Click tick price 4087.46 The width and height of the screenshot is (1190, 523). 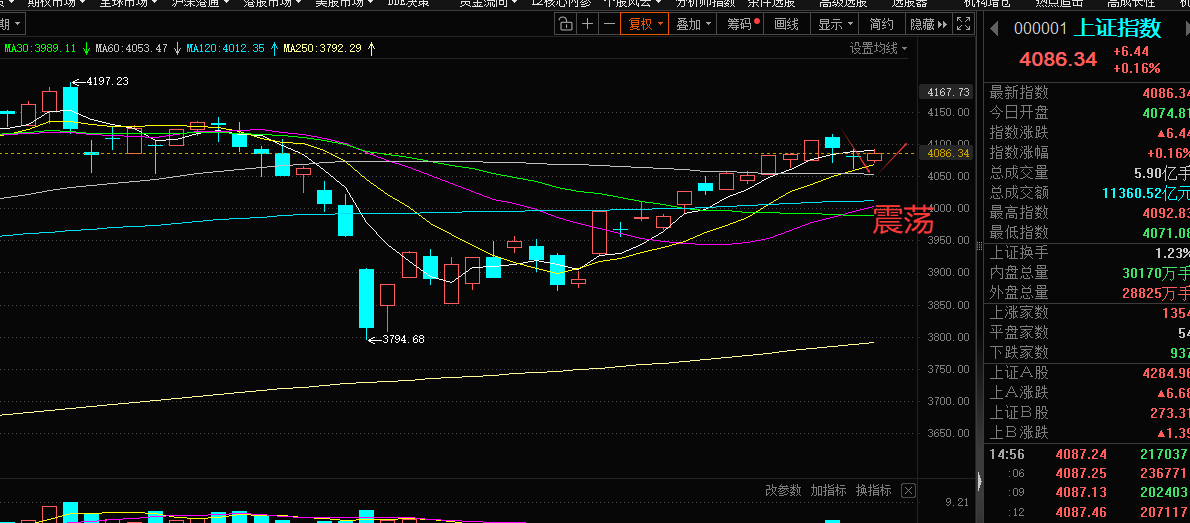point(1081,512)
